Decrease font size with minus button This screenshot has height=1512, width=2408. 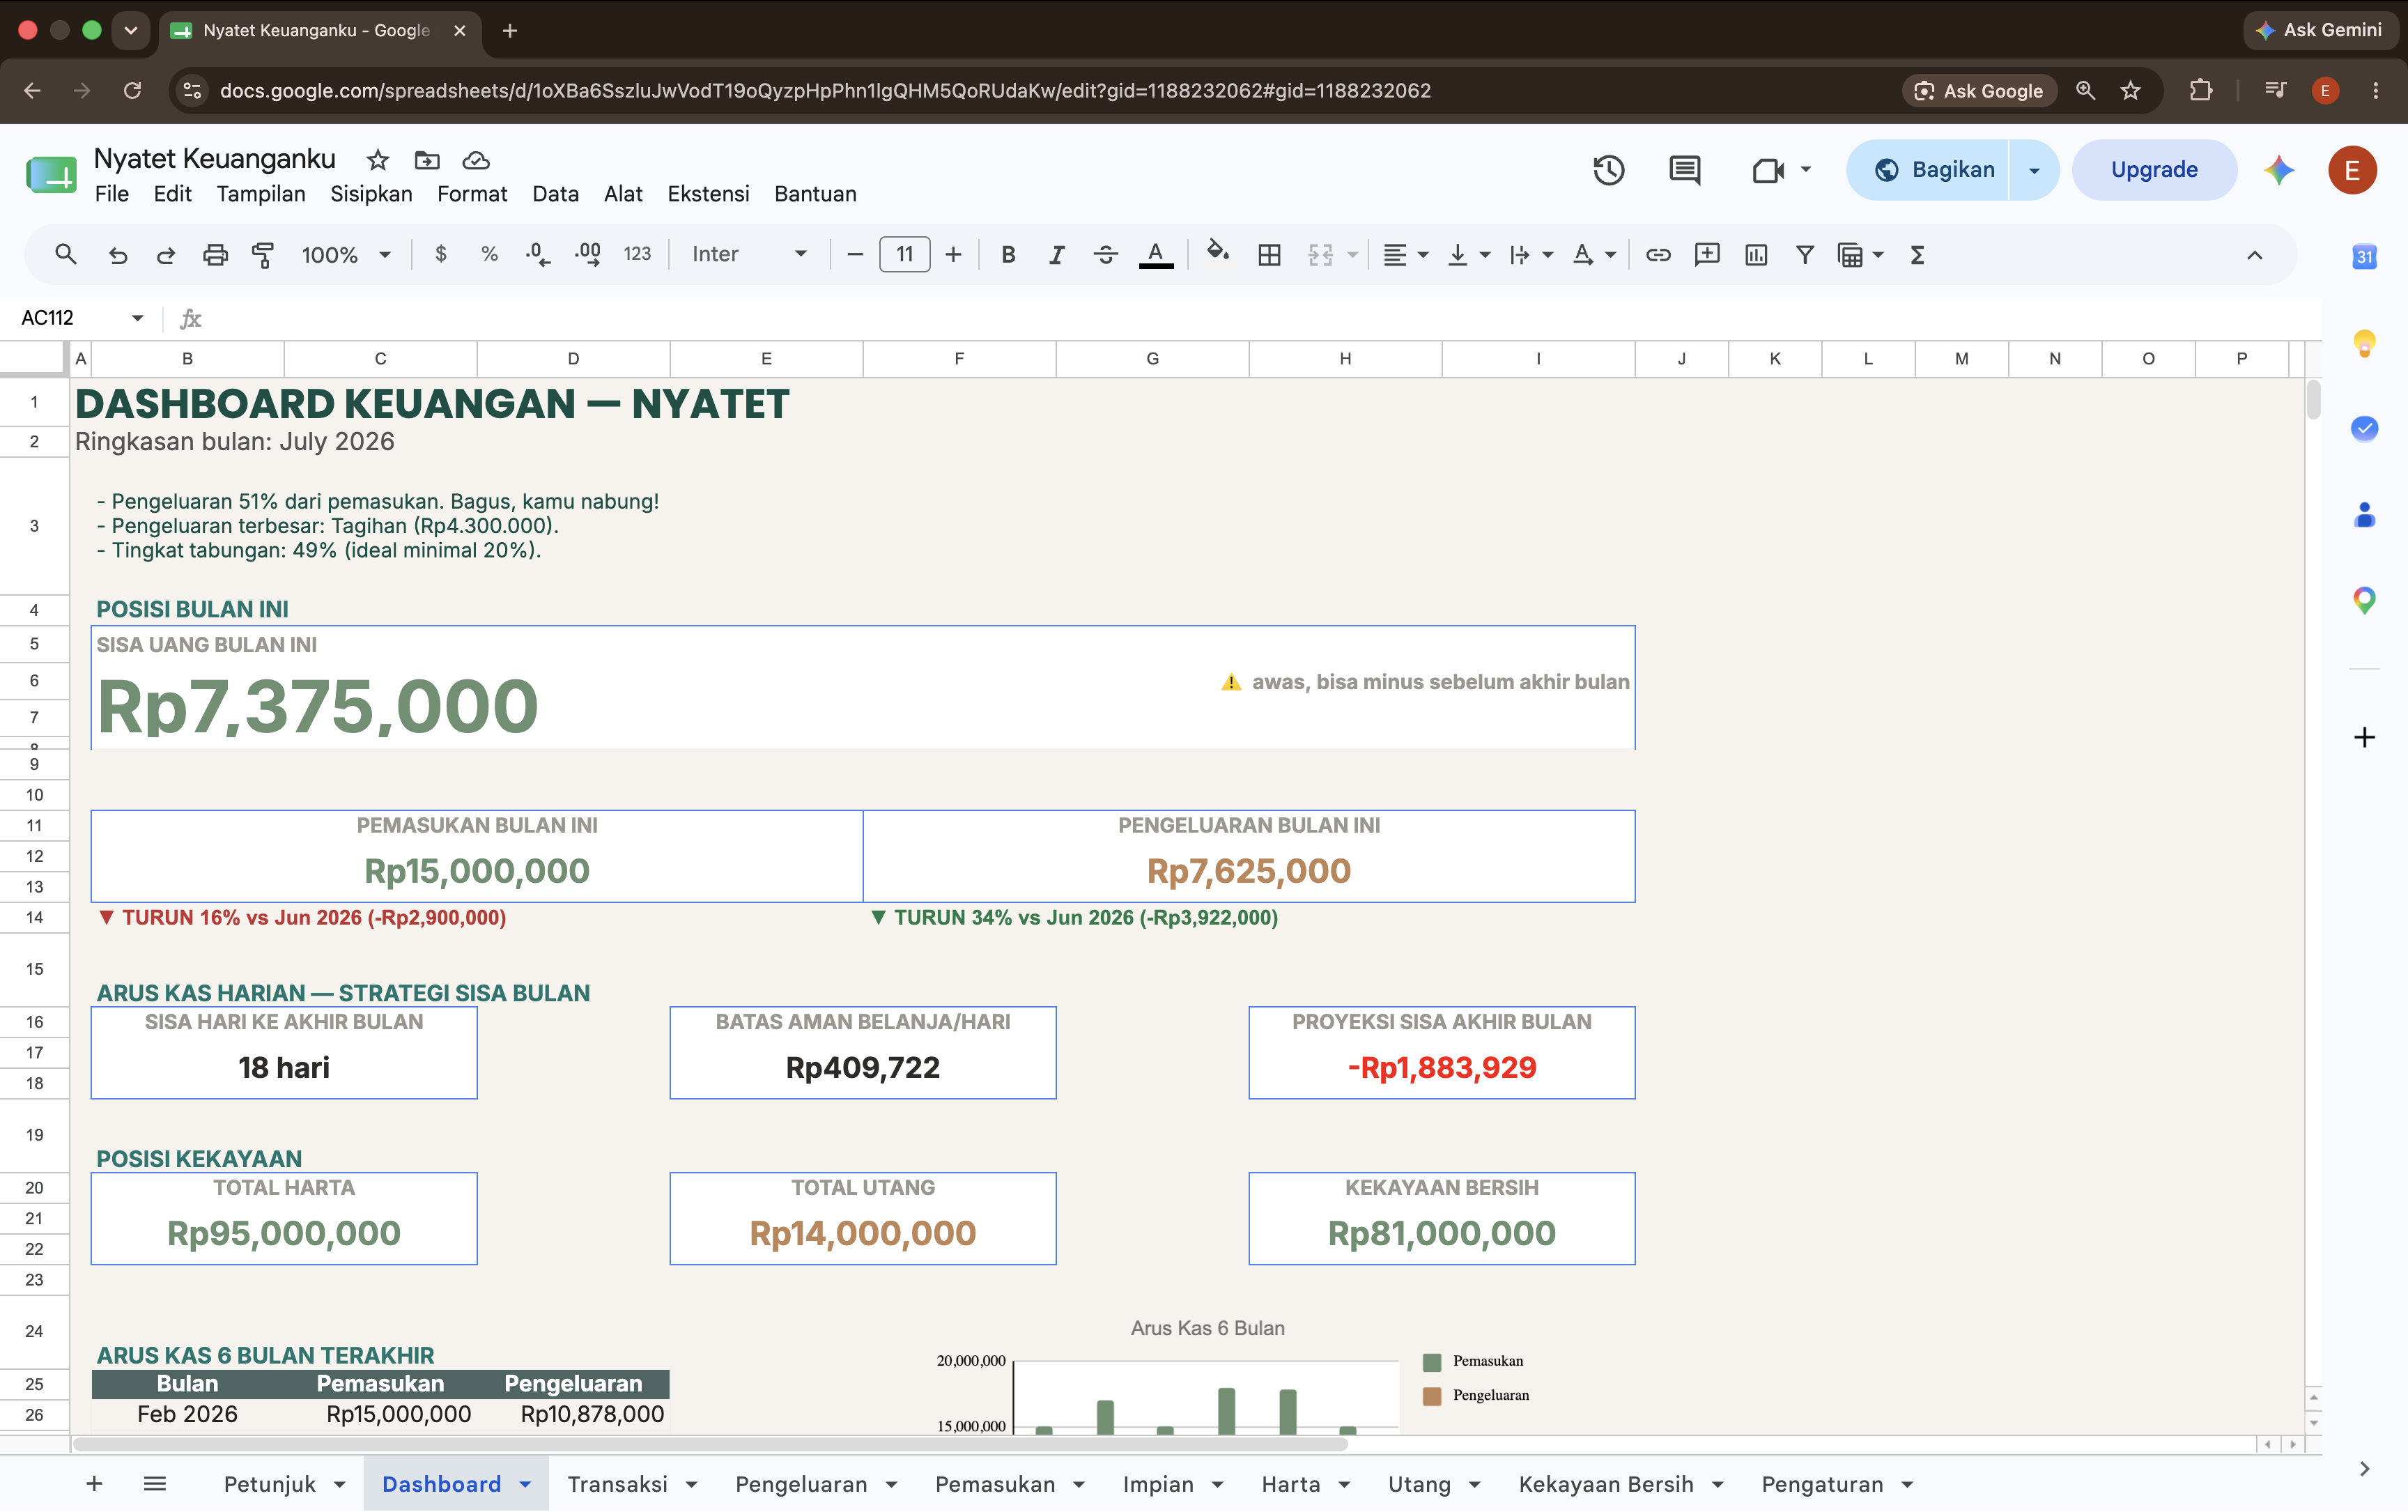[855, 255]
